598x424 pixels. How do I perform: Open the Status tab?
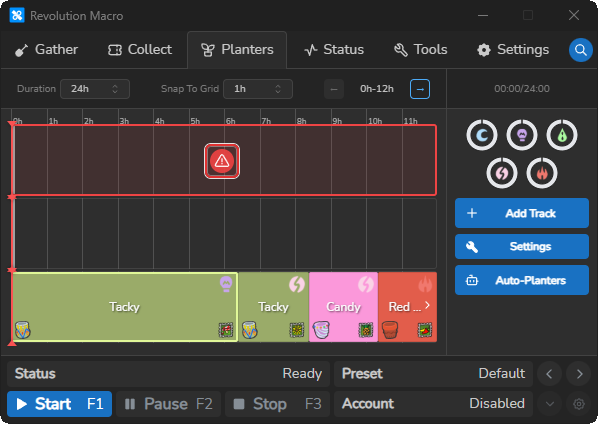coord(334,50)
